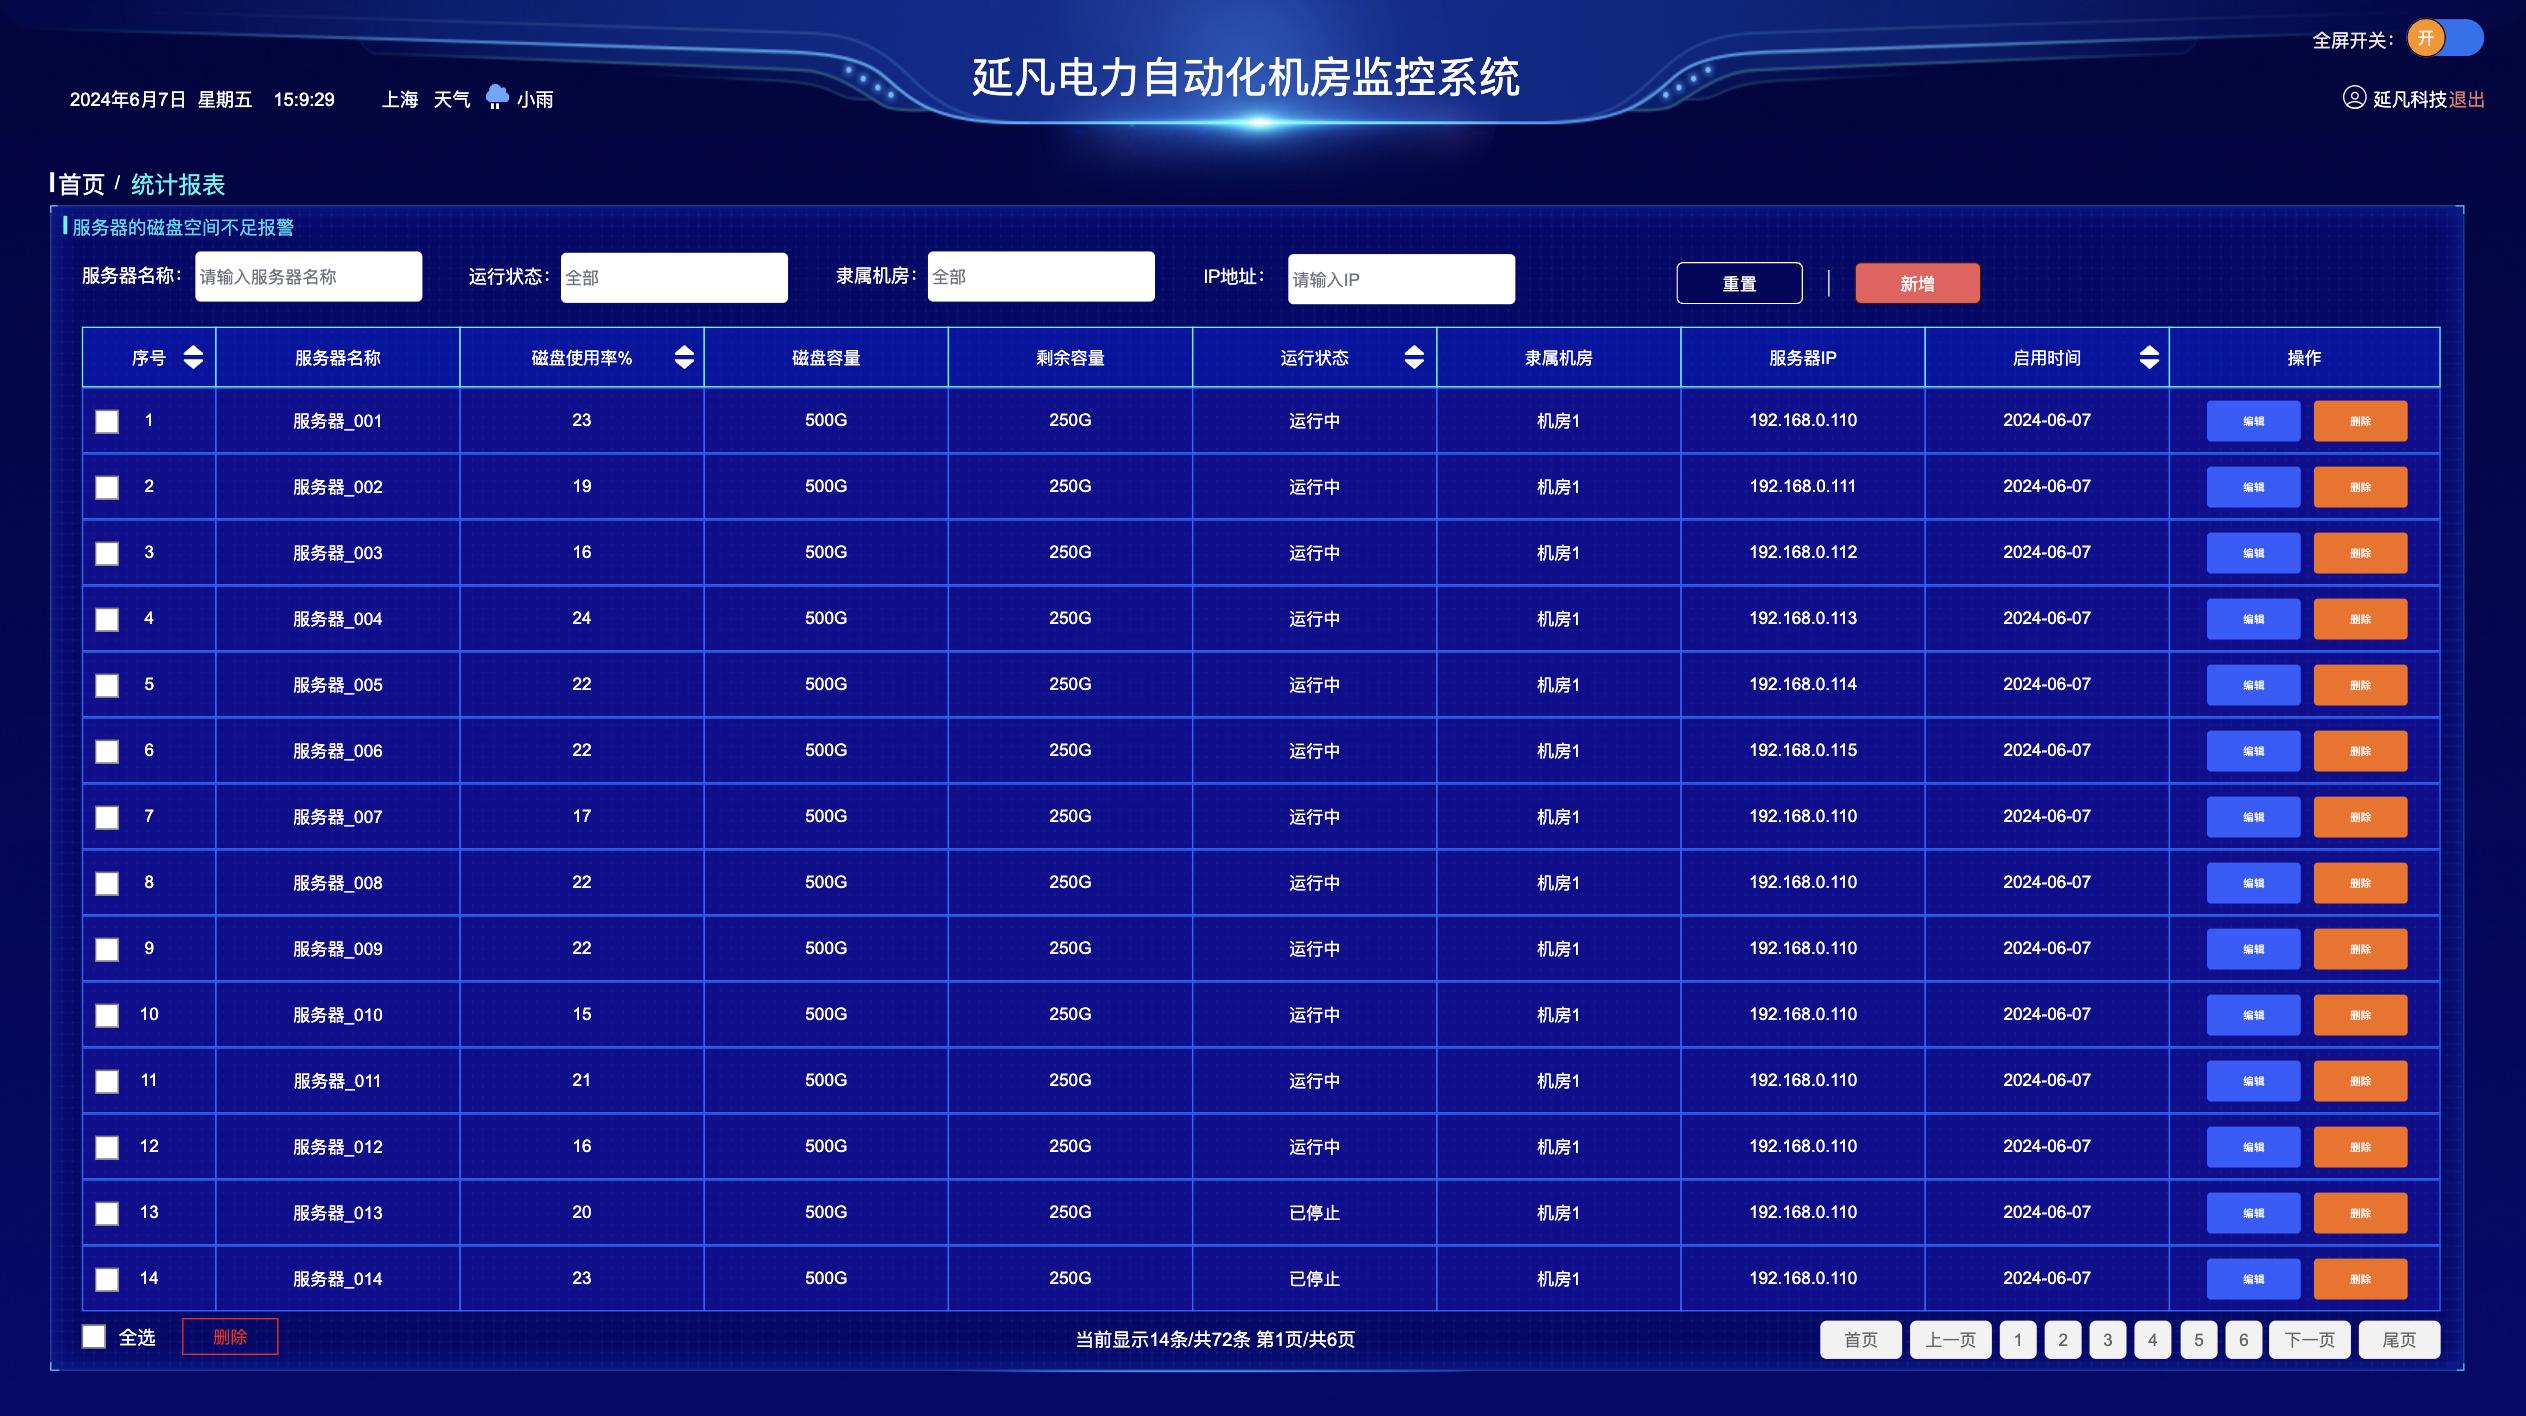The image size is (2526, 1416).
Task: Sort by 序号 column arrows
Action: coord(193,357)
